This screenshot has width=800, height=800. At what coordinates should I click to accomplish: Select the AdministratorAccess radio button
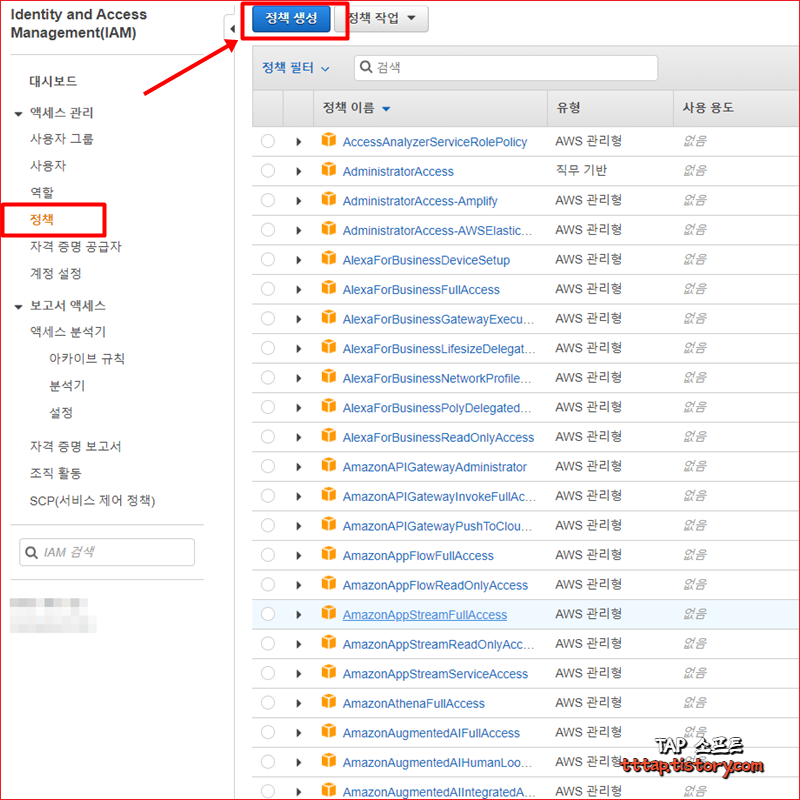click(268, 171)
